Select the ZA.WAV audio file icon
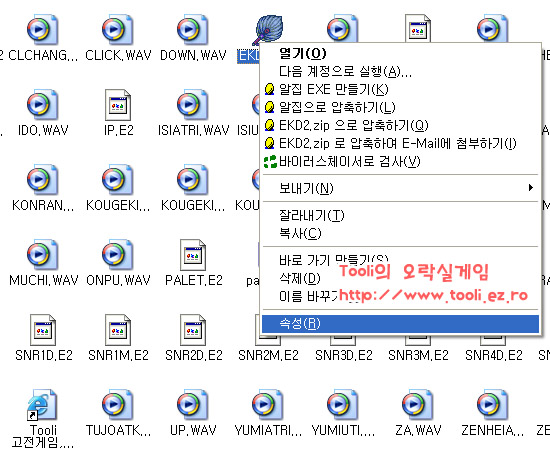The width and height of the screenshot is (550, 454). [417, 405]
